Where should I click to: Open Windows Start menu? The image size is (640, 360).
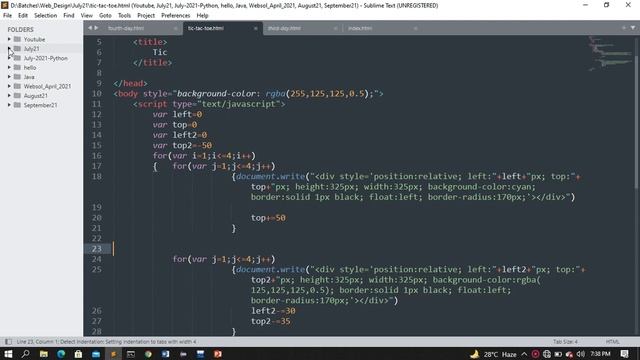tap(8, 354)
